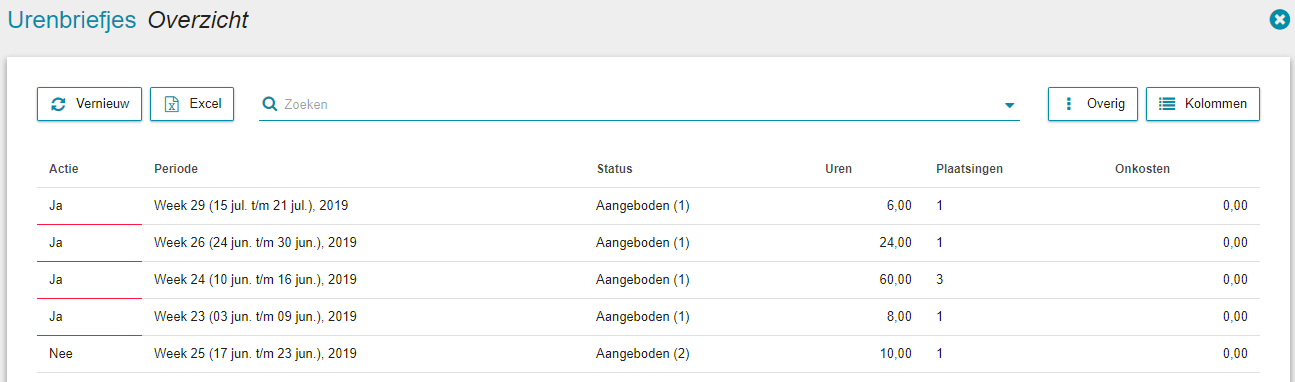Sort by the Uren column header

tap(838, 169)
